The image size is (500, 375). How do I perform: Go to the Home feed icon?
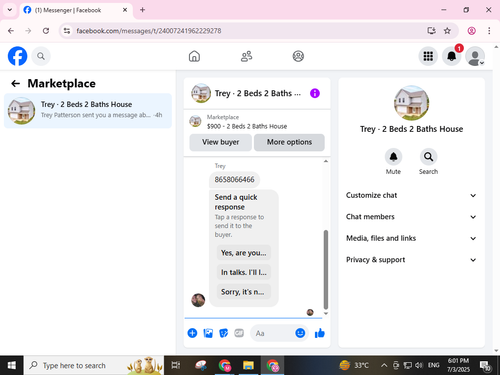pyautogui.click(x=194, y=56)
